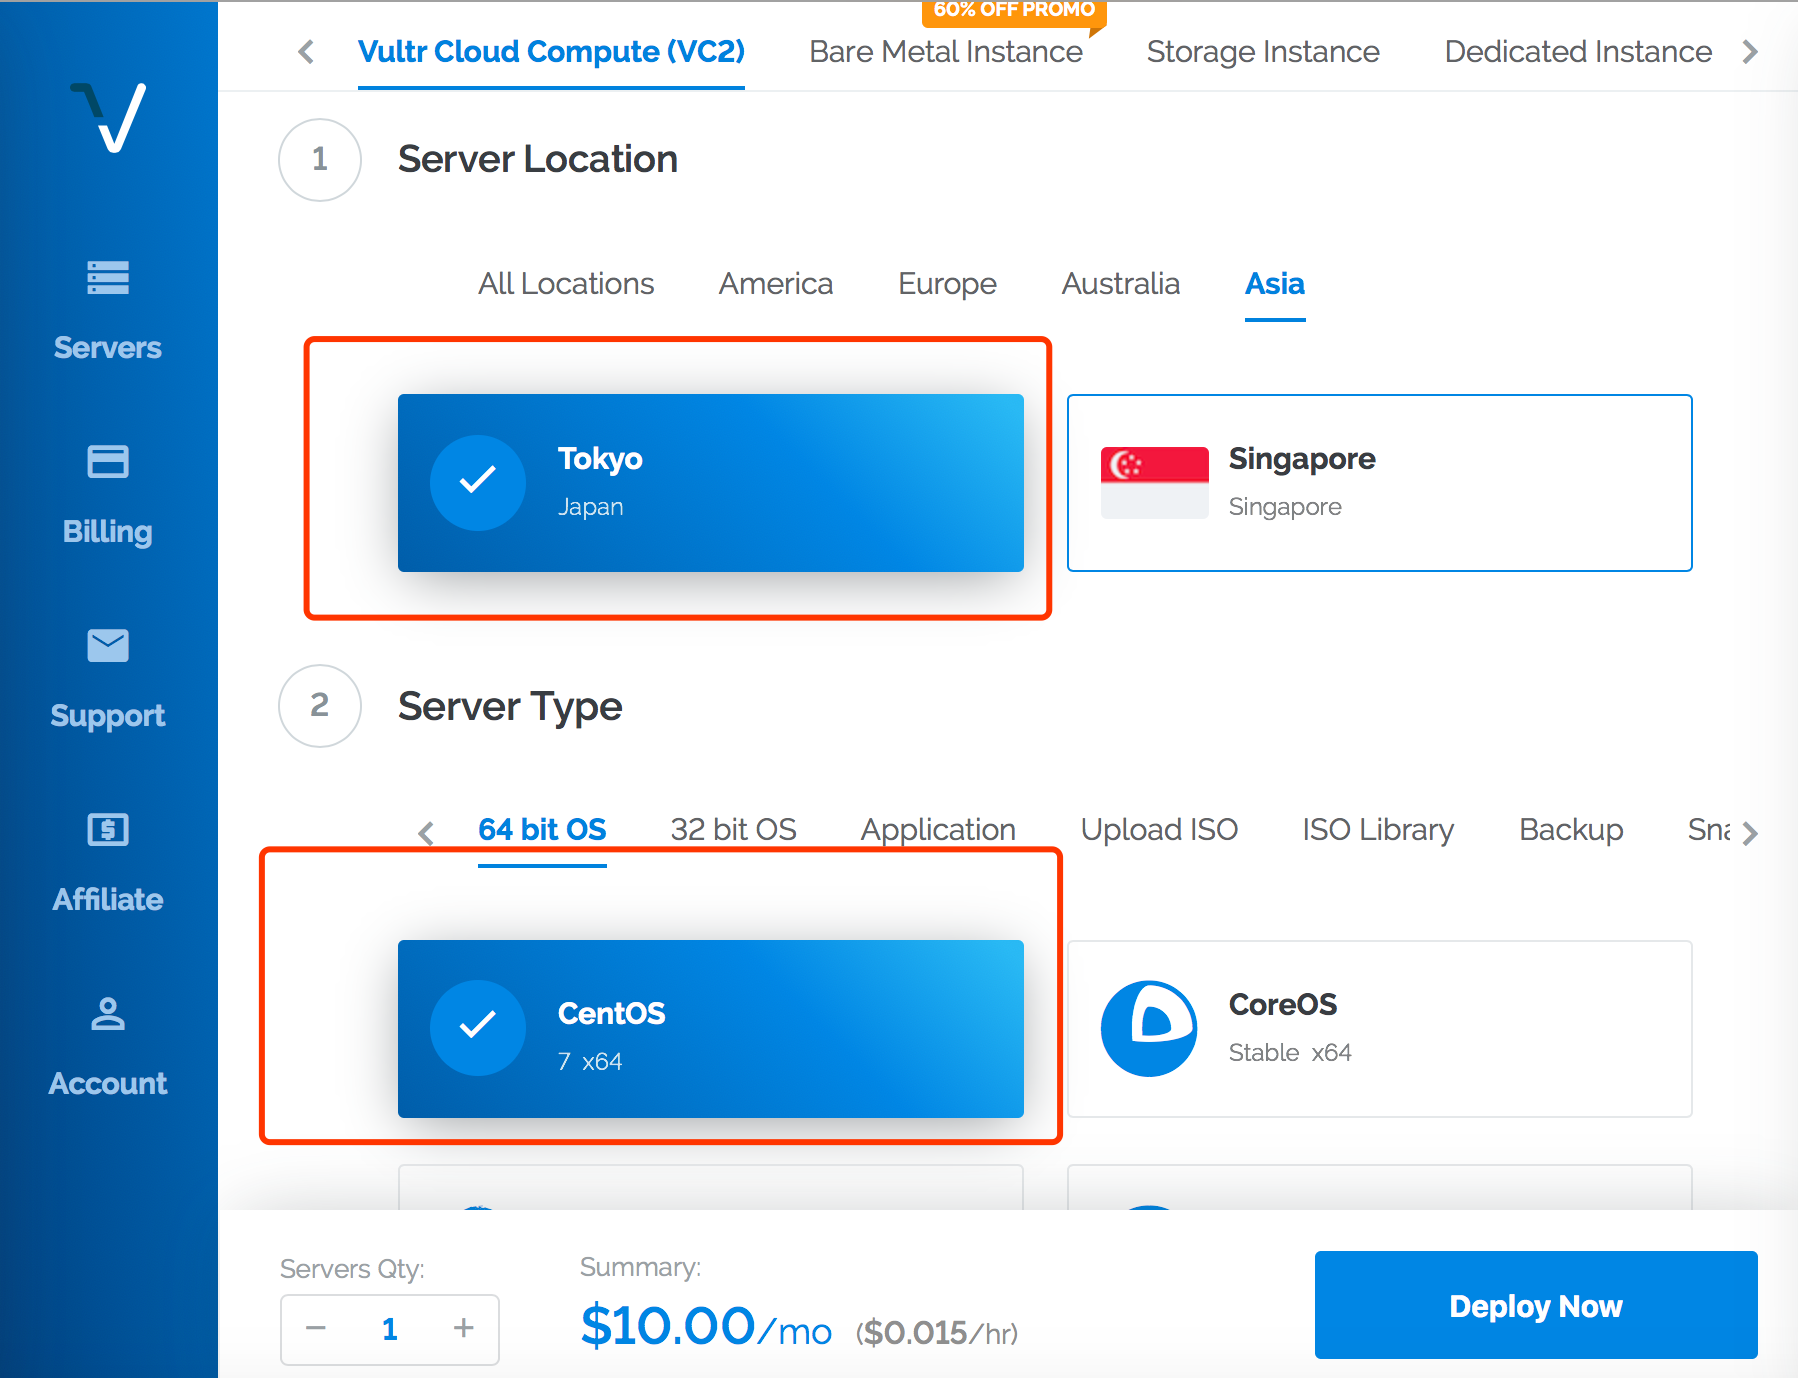Viewport: 1798px width, 1378px height.
Task: Click the CoreOS logo icon
Action: pyautogui.click(x=1149, y=1028)
